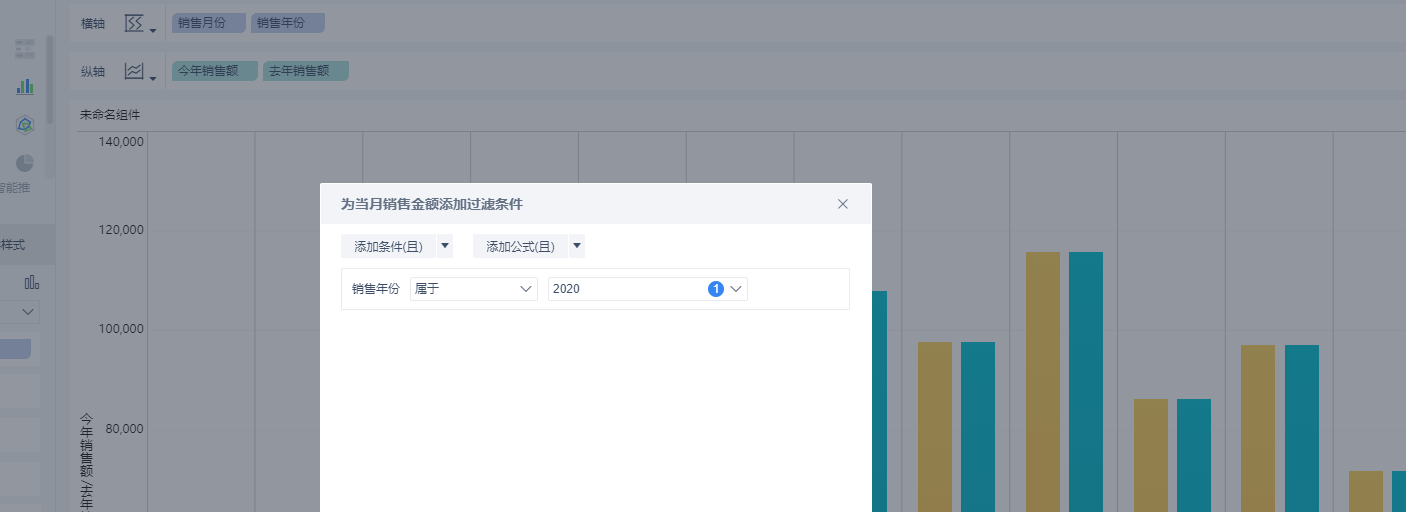Screen dimensions: 1406x512
Task: Select the 去年销售额 field pill in 纵轴
Action: coord(306,71)
